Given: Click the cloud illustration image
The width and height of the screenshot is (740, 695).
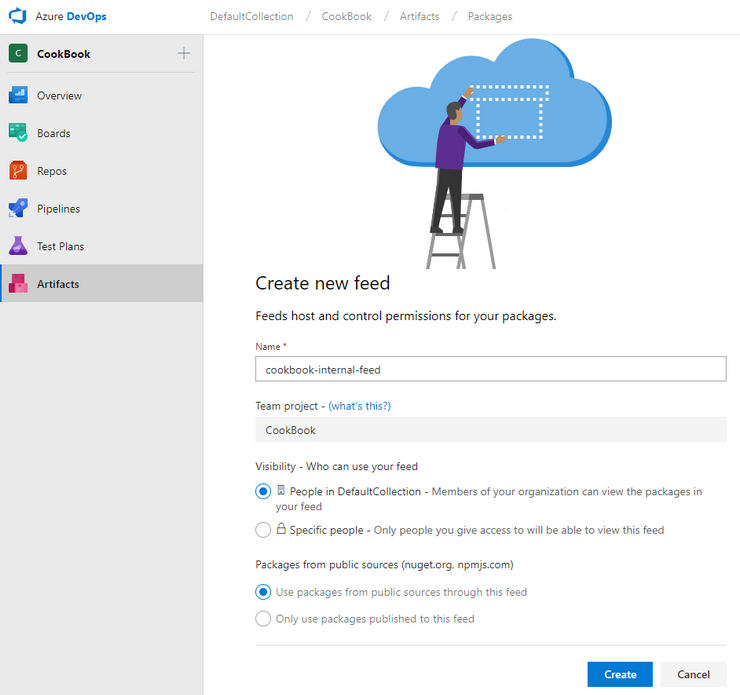Looking at the screenshot, I should (495, 153).
